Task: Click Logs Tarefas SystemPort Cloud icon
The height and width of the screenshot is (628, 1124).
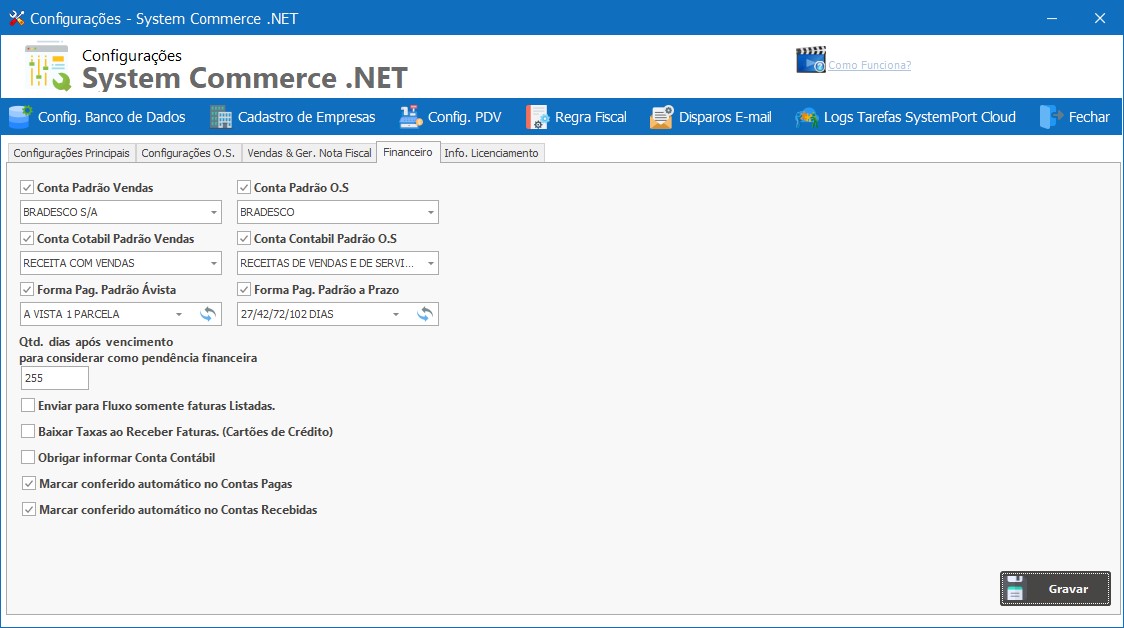Action: coord(807,117)
